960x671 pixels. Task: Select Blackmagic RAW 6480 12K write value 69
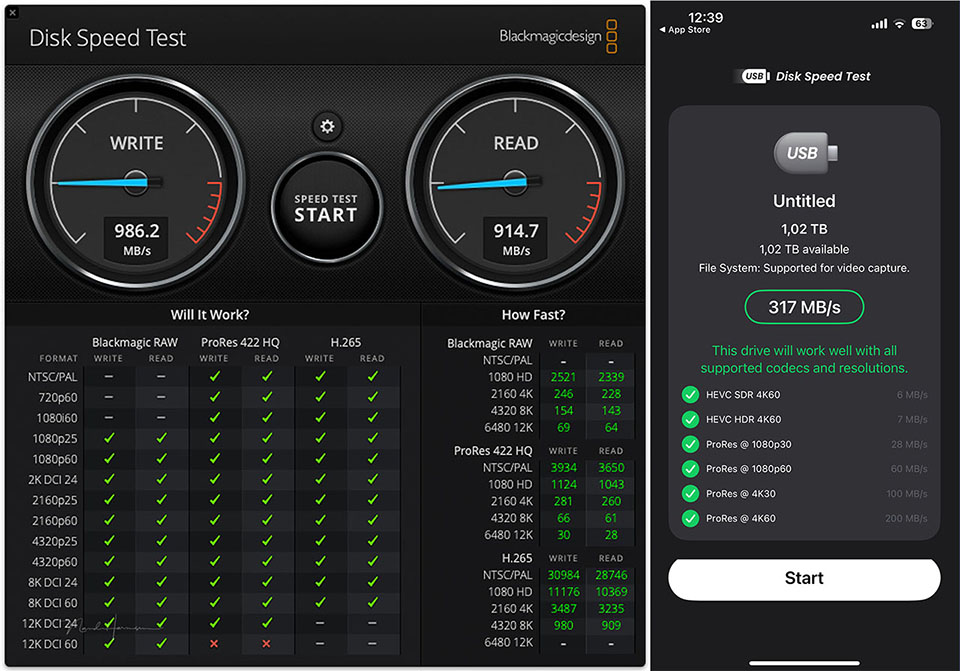click(x=563, y=427)
